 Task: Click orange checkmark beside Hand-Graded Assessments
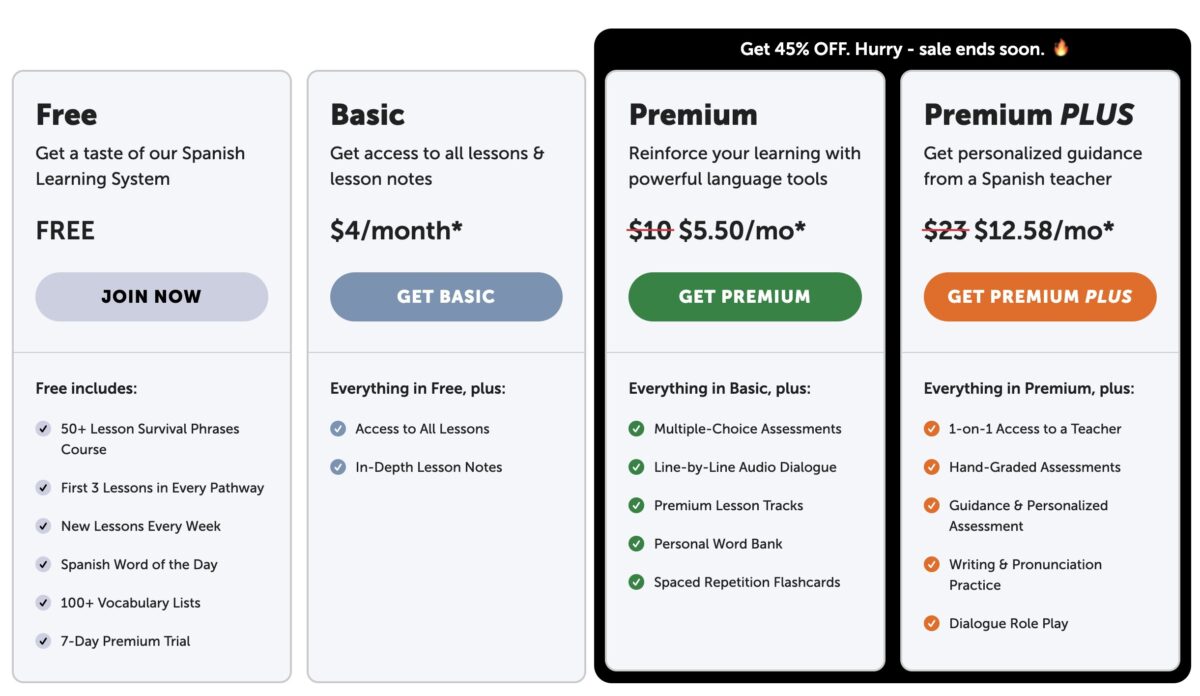coord(931,467)
